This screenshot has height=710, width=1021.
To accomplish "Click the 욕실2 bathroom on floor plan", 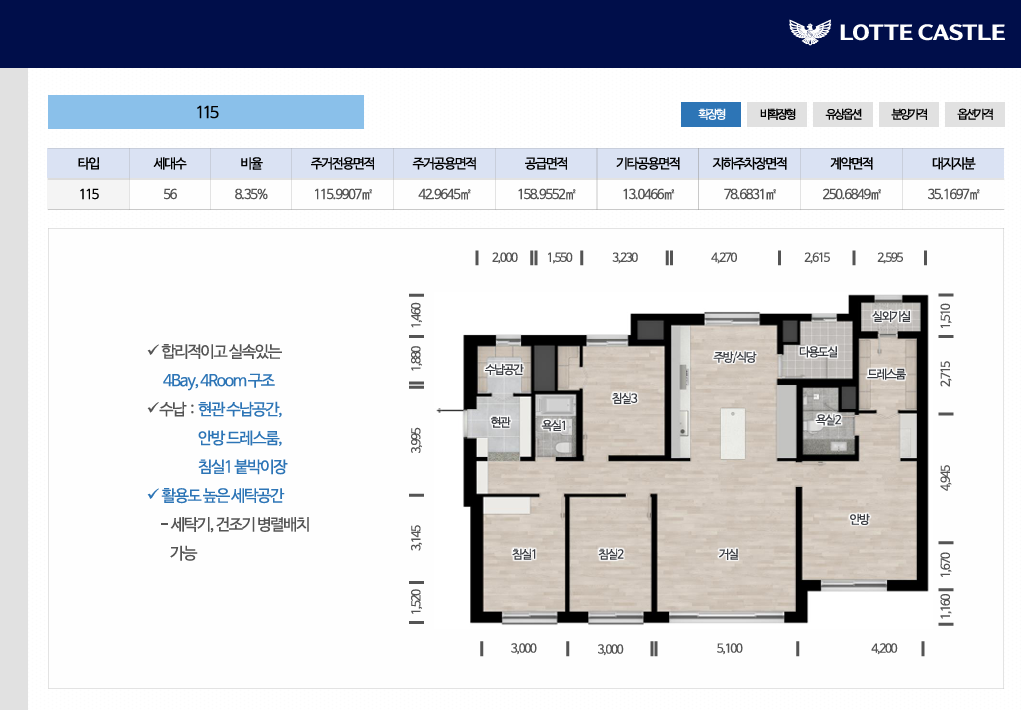I will (x=828, y=420).
